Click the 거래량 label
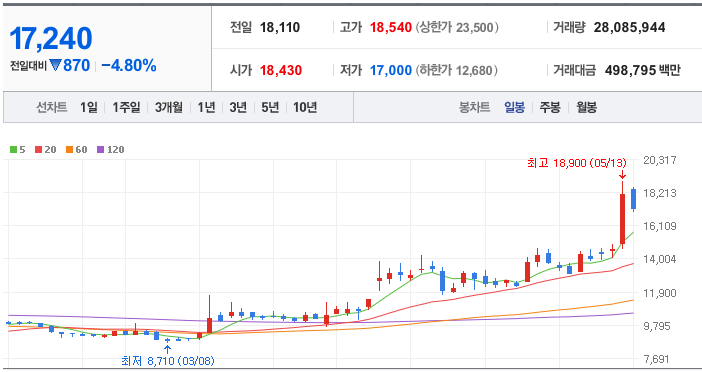The height and width of the screenshot is (372, 702). [569, 27]
